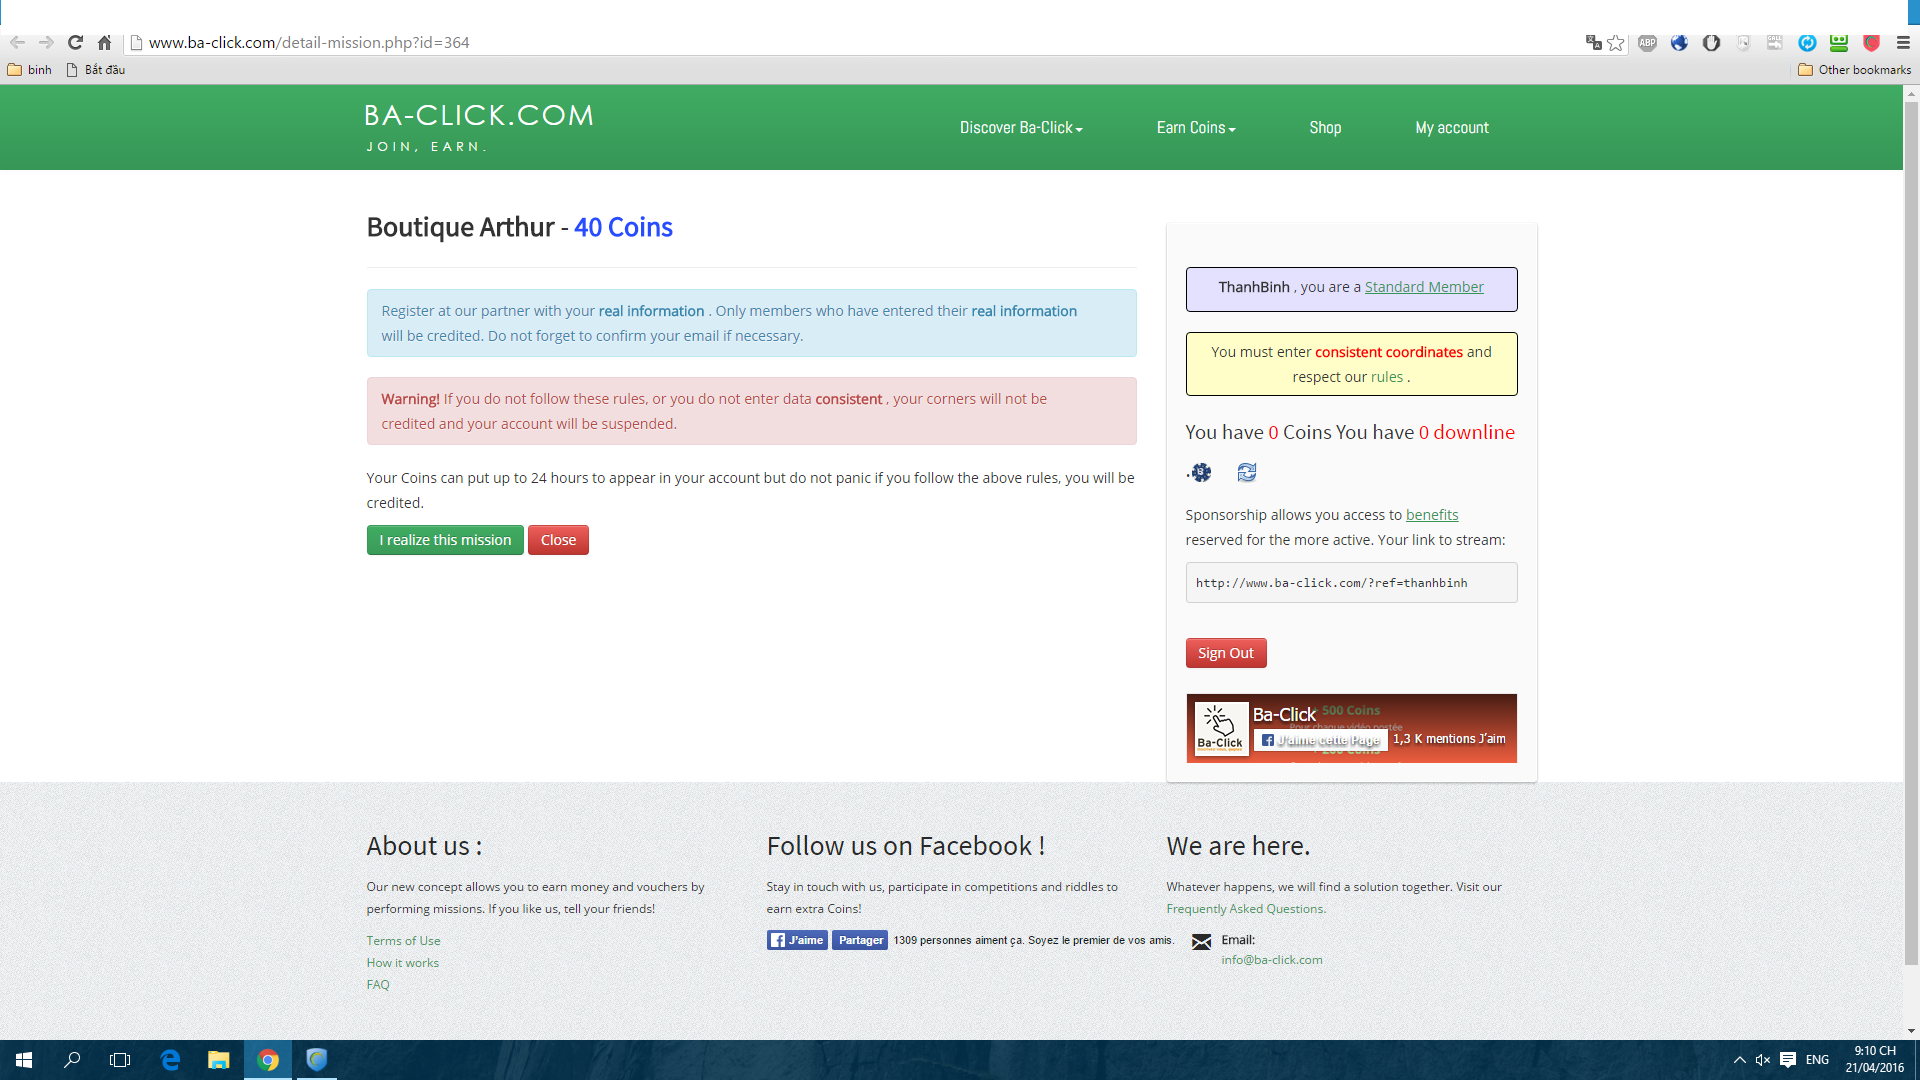Click the Standard Member link

click(1424, 287)
